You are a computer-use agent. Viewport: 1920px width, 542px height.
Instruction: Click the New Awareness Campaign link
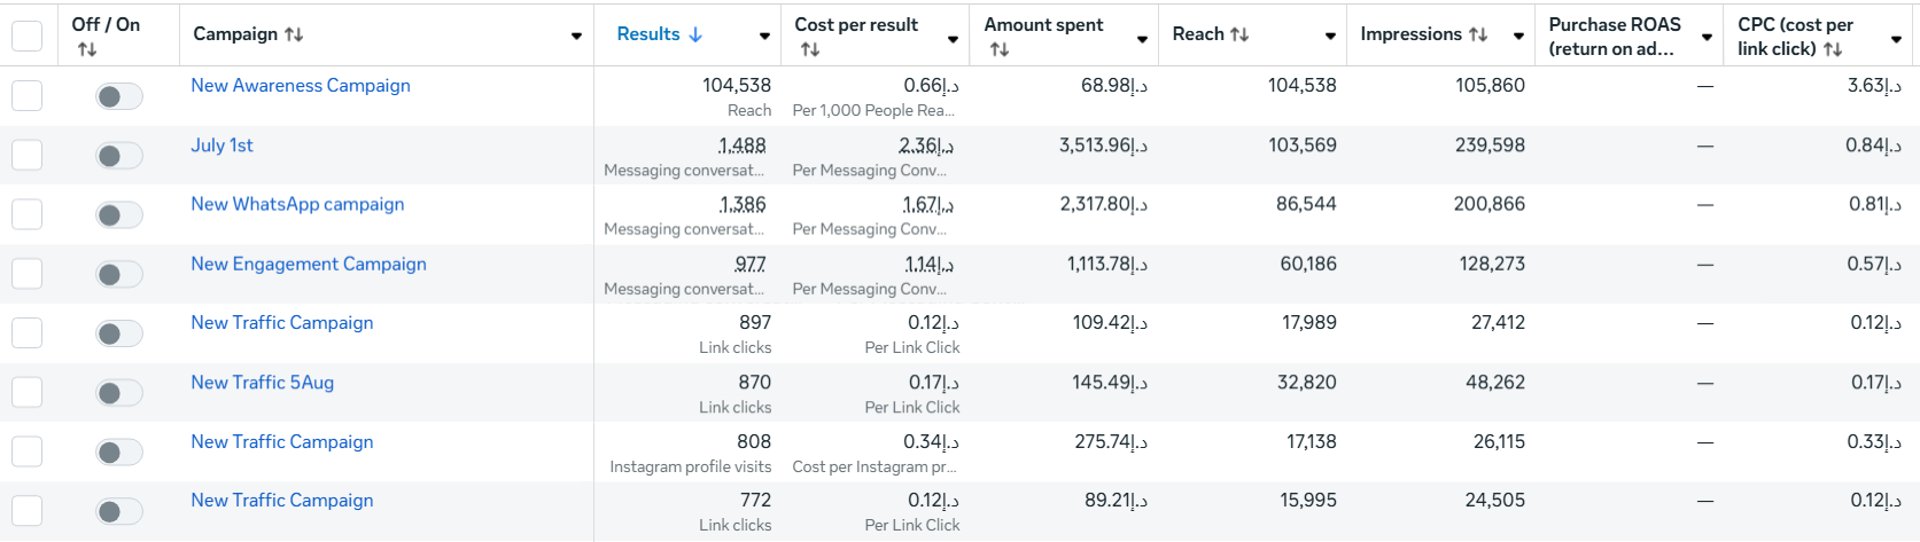pos(300,86)
